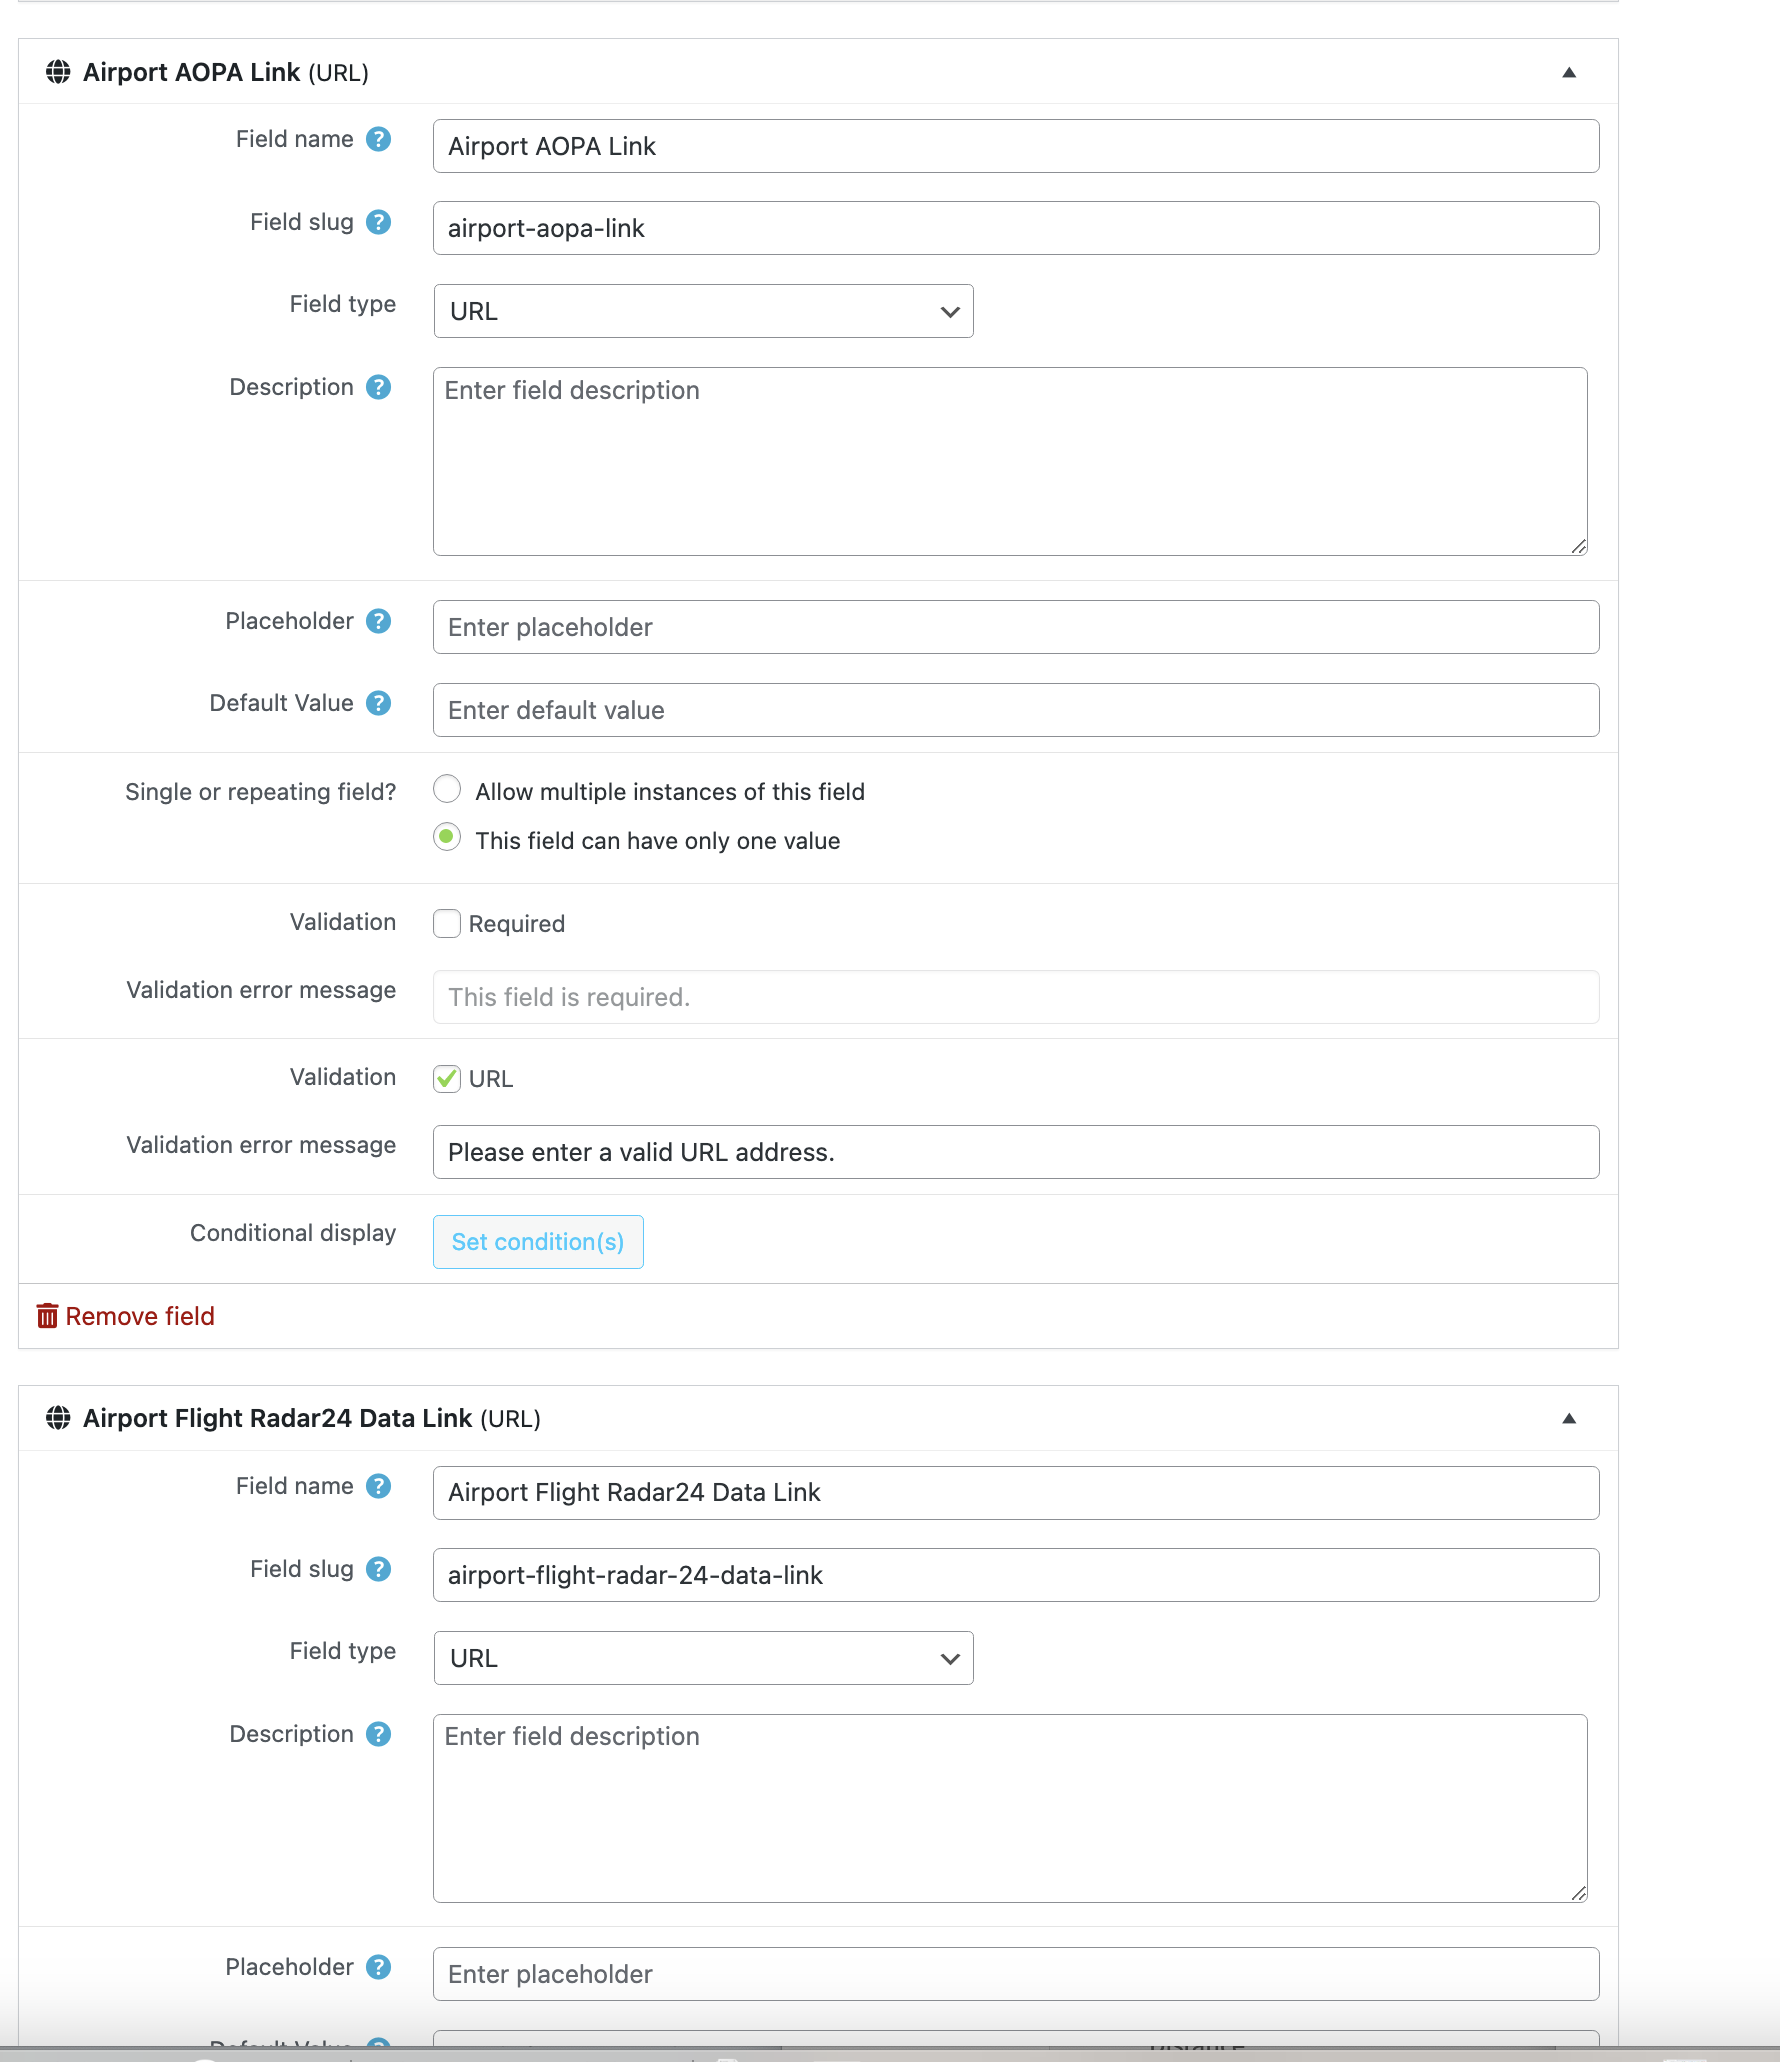The width and height of the screenshot is (1780, 2062).
Task: Show help for the AOPA Placeholder setting
Action: click(378, 621)
